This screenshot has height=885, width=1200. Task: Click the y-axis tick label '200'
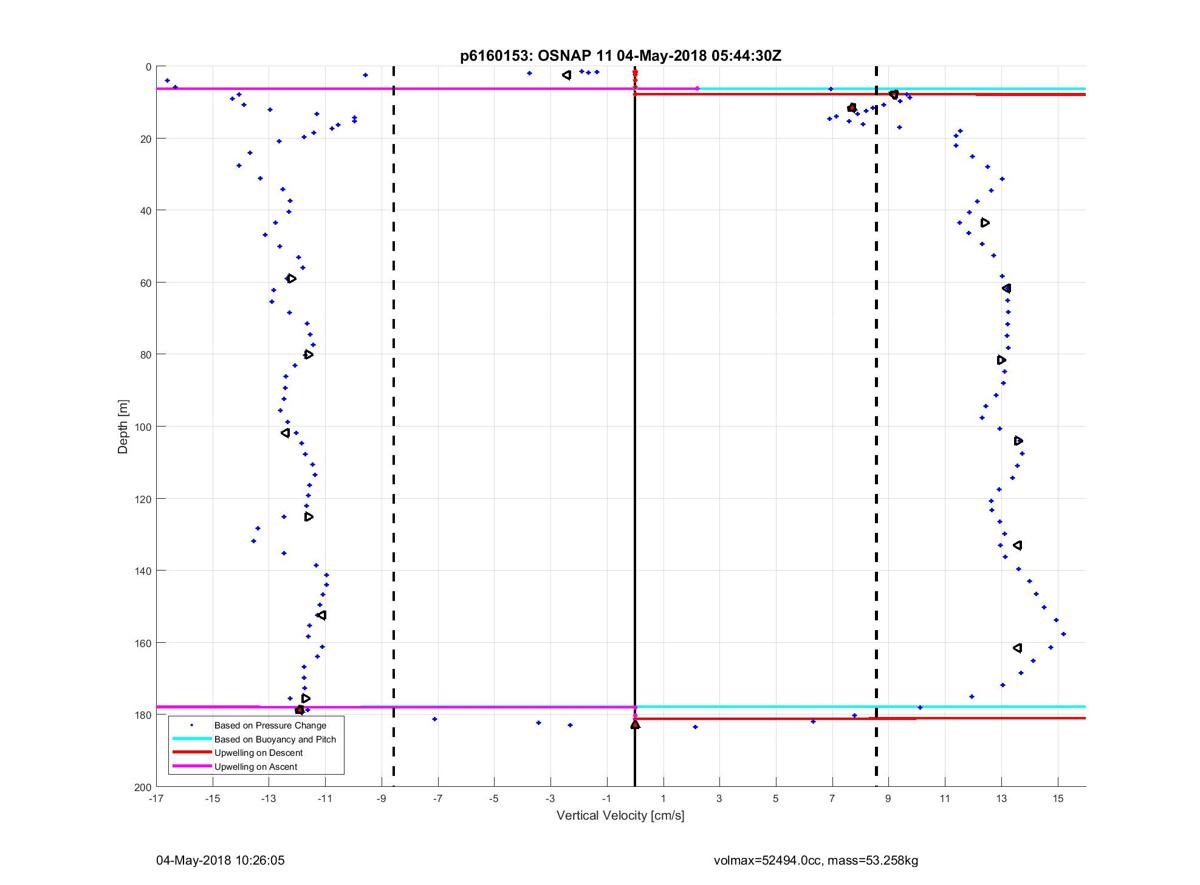pos(143,787)
